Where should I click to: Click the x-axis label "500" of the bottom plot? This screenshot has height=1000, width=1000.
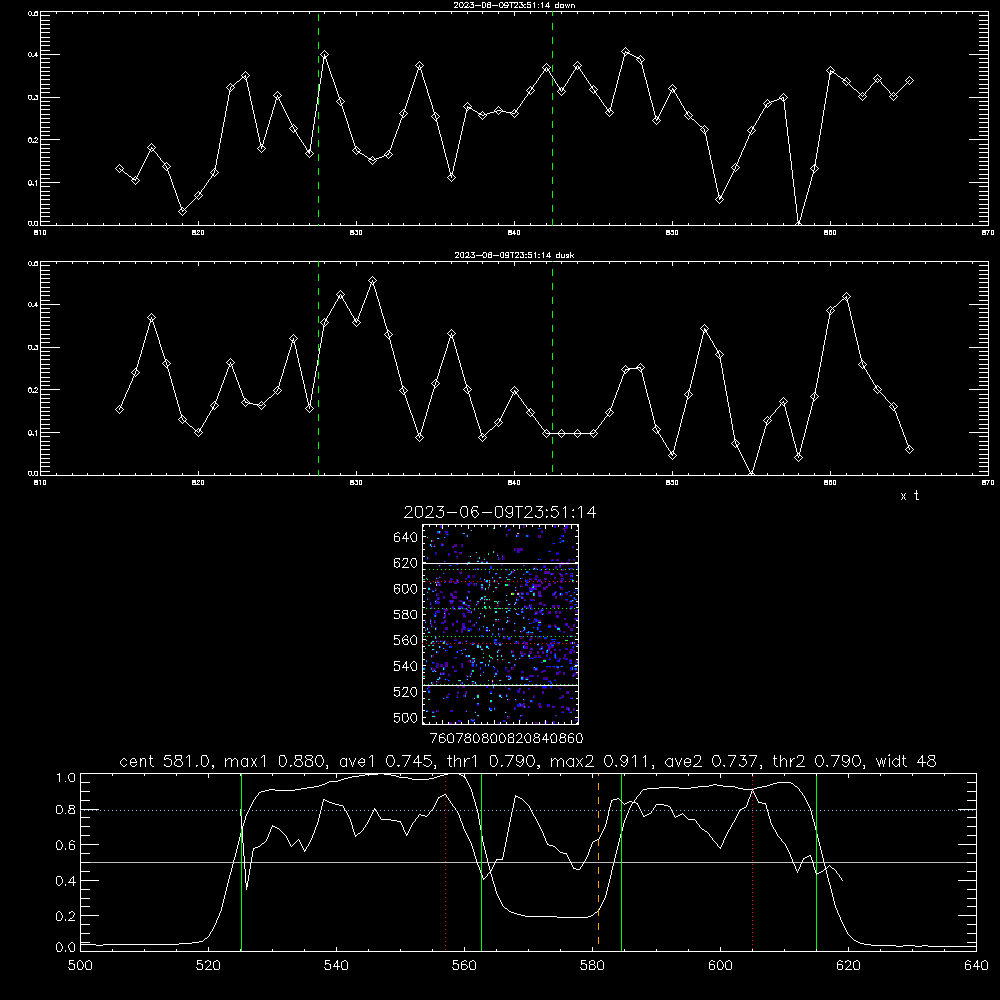pyautogui.click(x=80, y=965)
